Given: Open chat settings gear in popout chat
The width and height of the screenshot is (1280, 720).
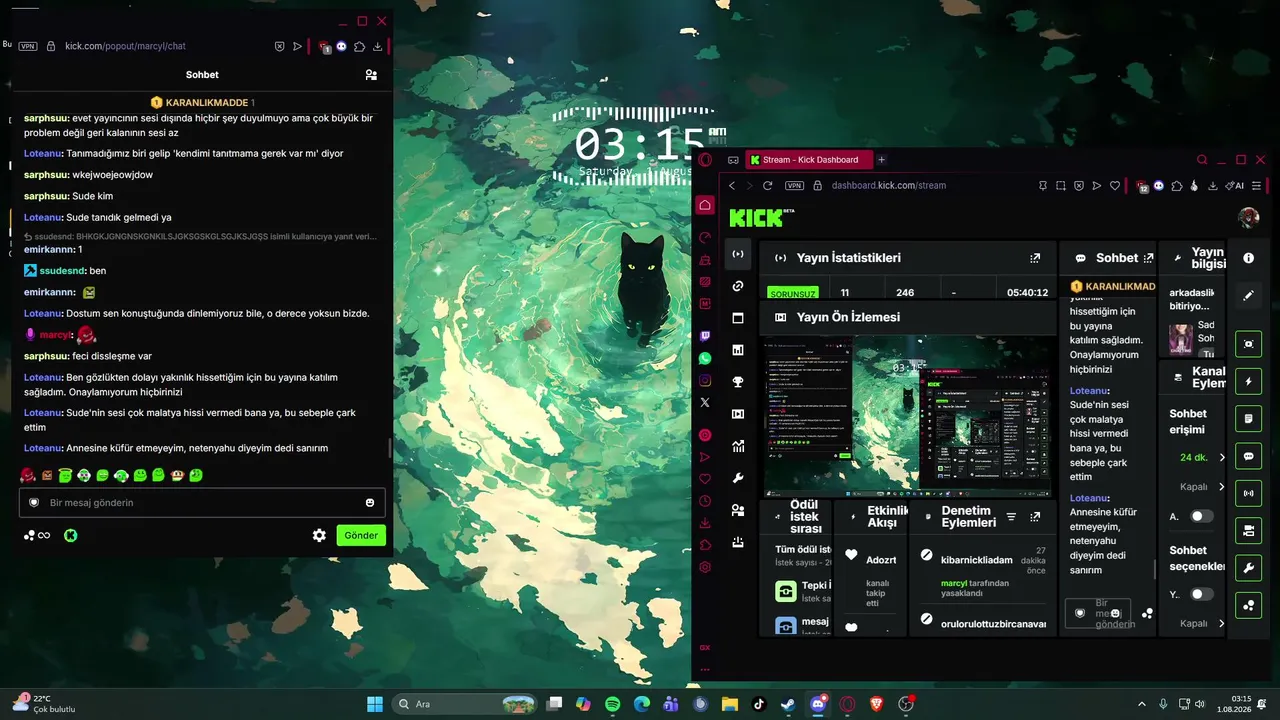Looking at the screenshot, I should coord(319,535).
